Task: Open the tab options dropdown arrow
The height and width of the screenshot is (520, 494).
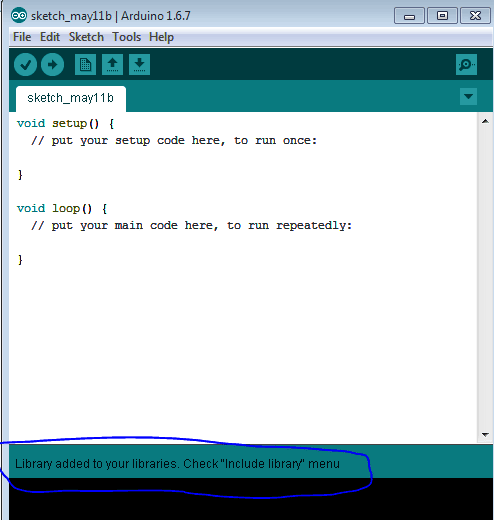Action: [468, 97]
